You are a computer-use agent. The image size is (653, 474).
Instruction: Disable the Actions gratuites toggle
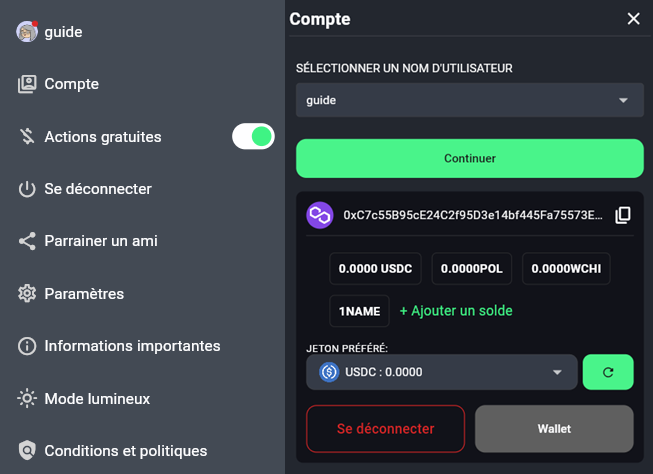click(x=253, y=136)
